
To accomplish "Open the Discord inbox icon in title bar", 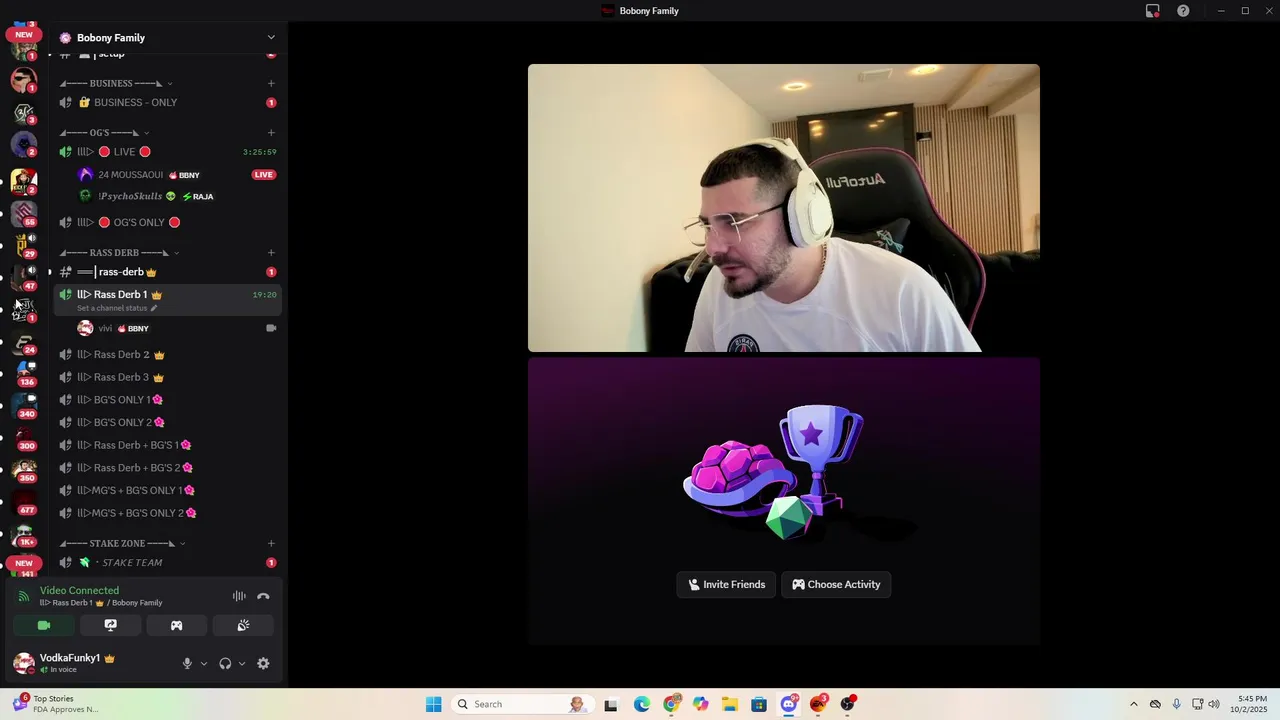I will (1153, 11).
